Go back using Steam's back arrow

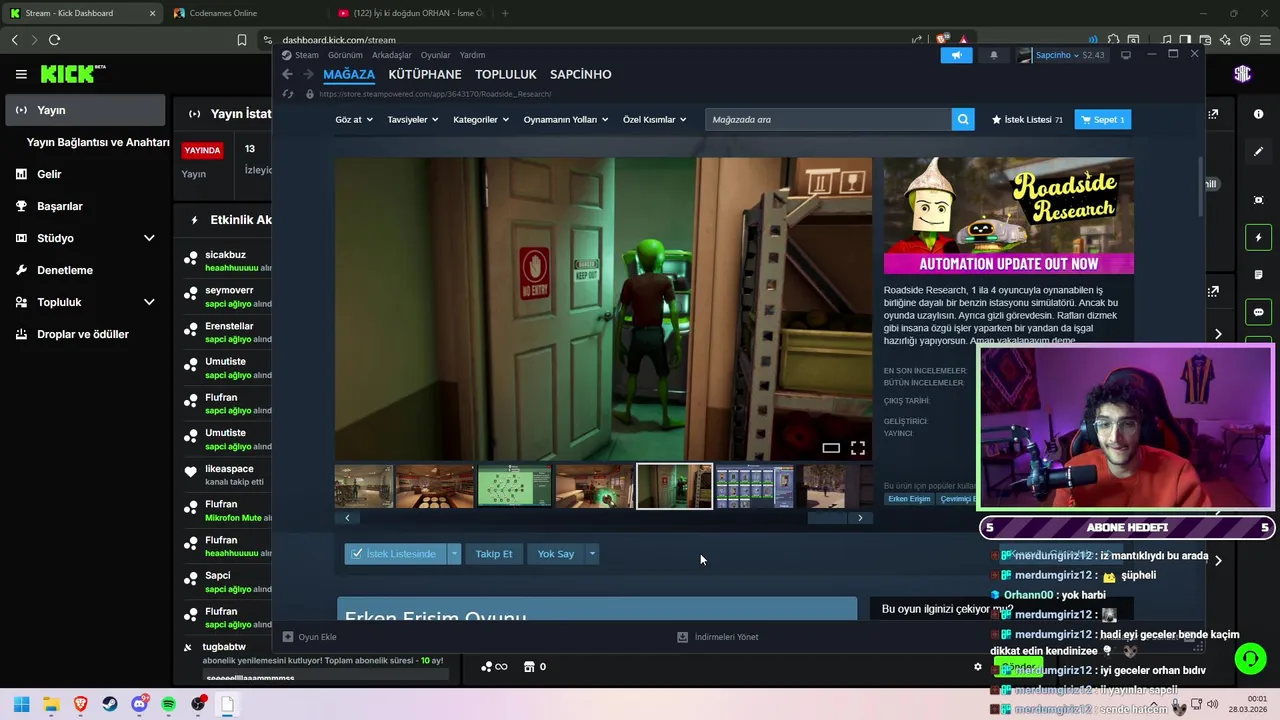(287, 74)
